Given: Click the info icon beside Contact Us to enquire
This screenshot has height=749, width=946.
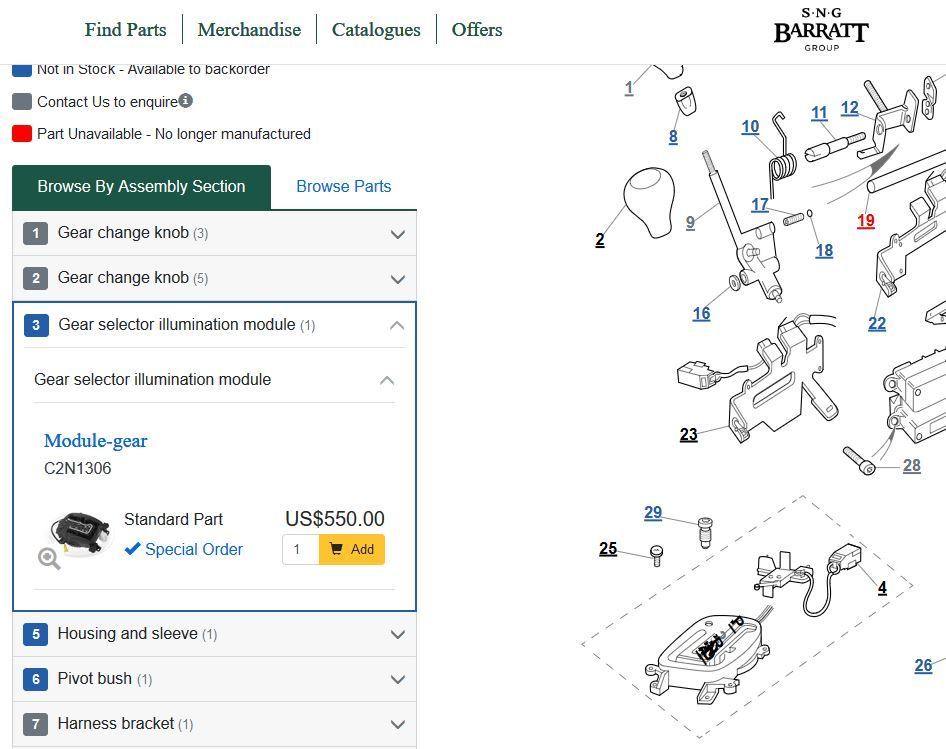Looking at the screenshot, I should 186,100.
